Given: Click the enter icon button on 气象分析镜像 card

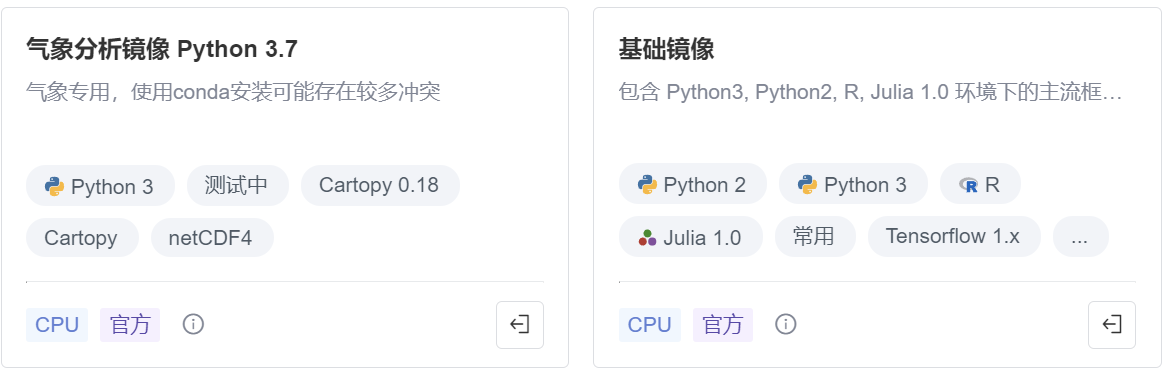Looking at the screenshot, I should pos(520,325).
